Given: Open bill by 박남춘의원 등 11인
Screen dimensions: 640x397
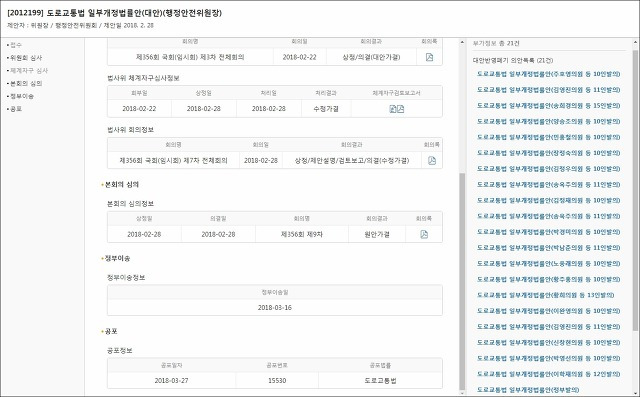Looking at the screenshot, I should pos(548,248).
